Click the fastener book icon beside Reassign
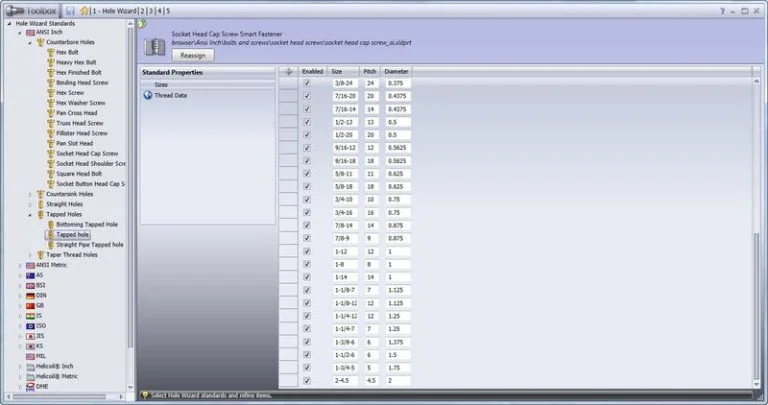The height and width of the screenshot is (405, 768). click(154, 46)
